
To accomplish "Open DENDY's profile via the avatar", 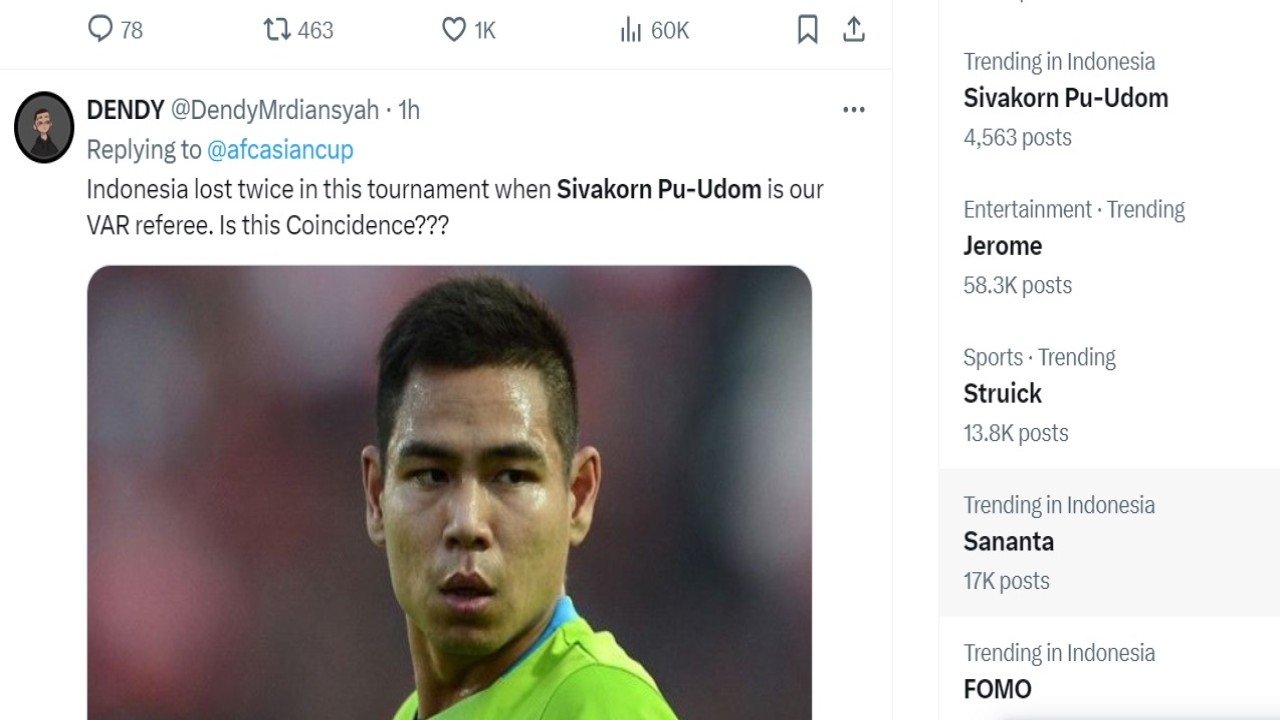I will click(x=44, y=128).
